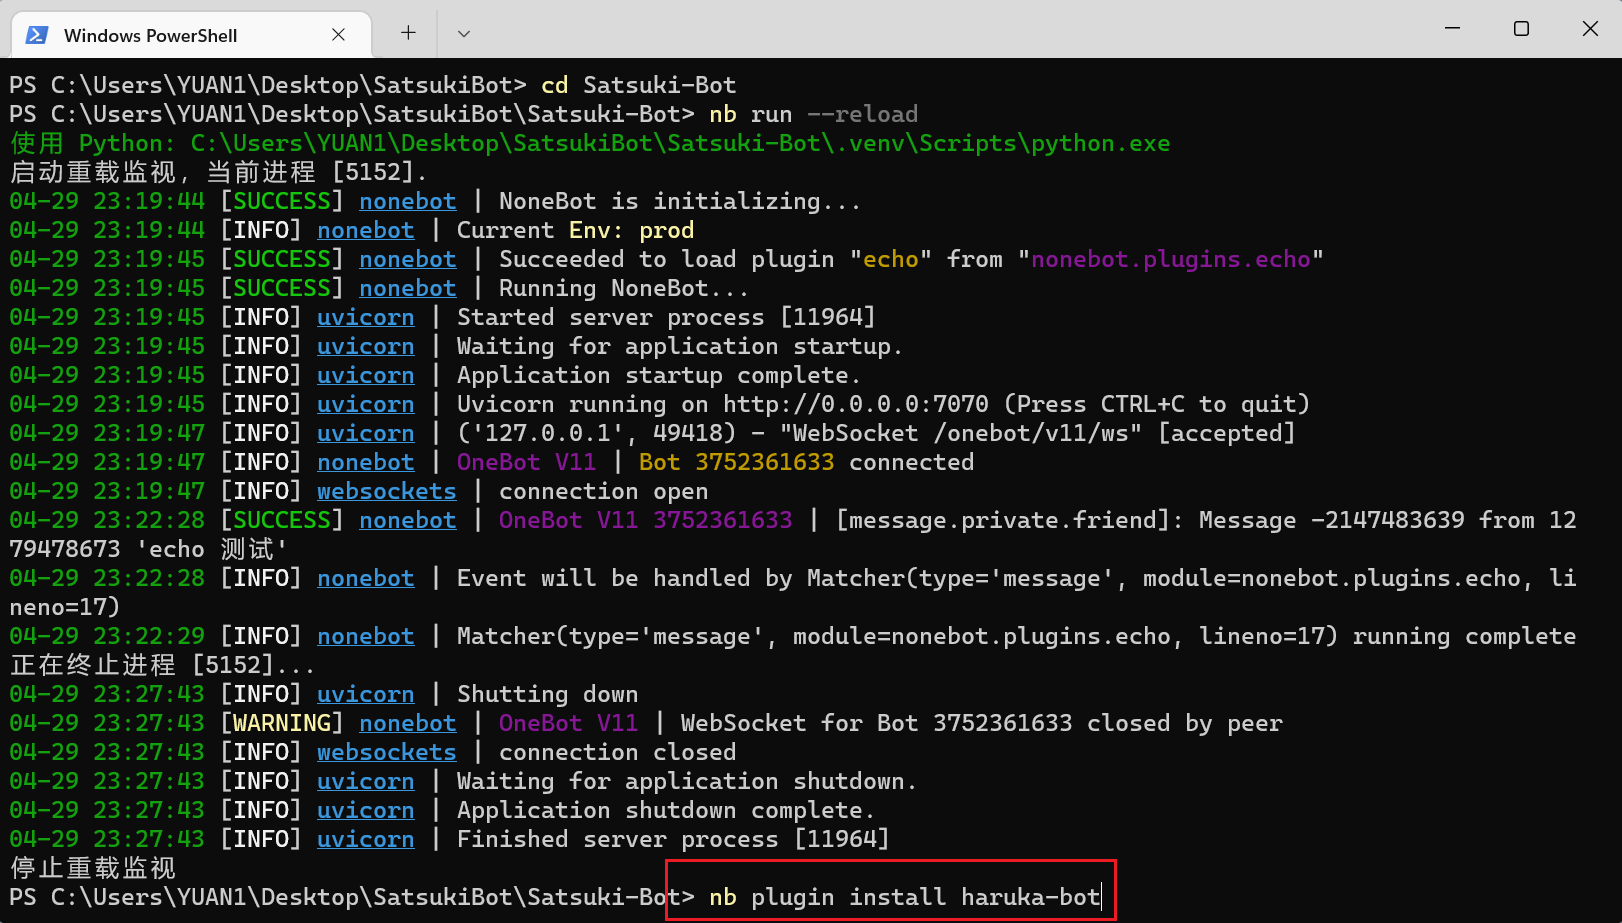Click the '启动重载监视' line with process 5152

(x=218, y=172)
